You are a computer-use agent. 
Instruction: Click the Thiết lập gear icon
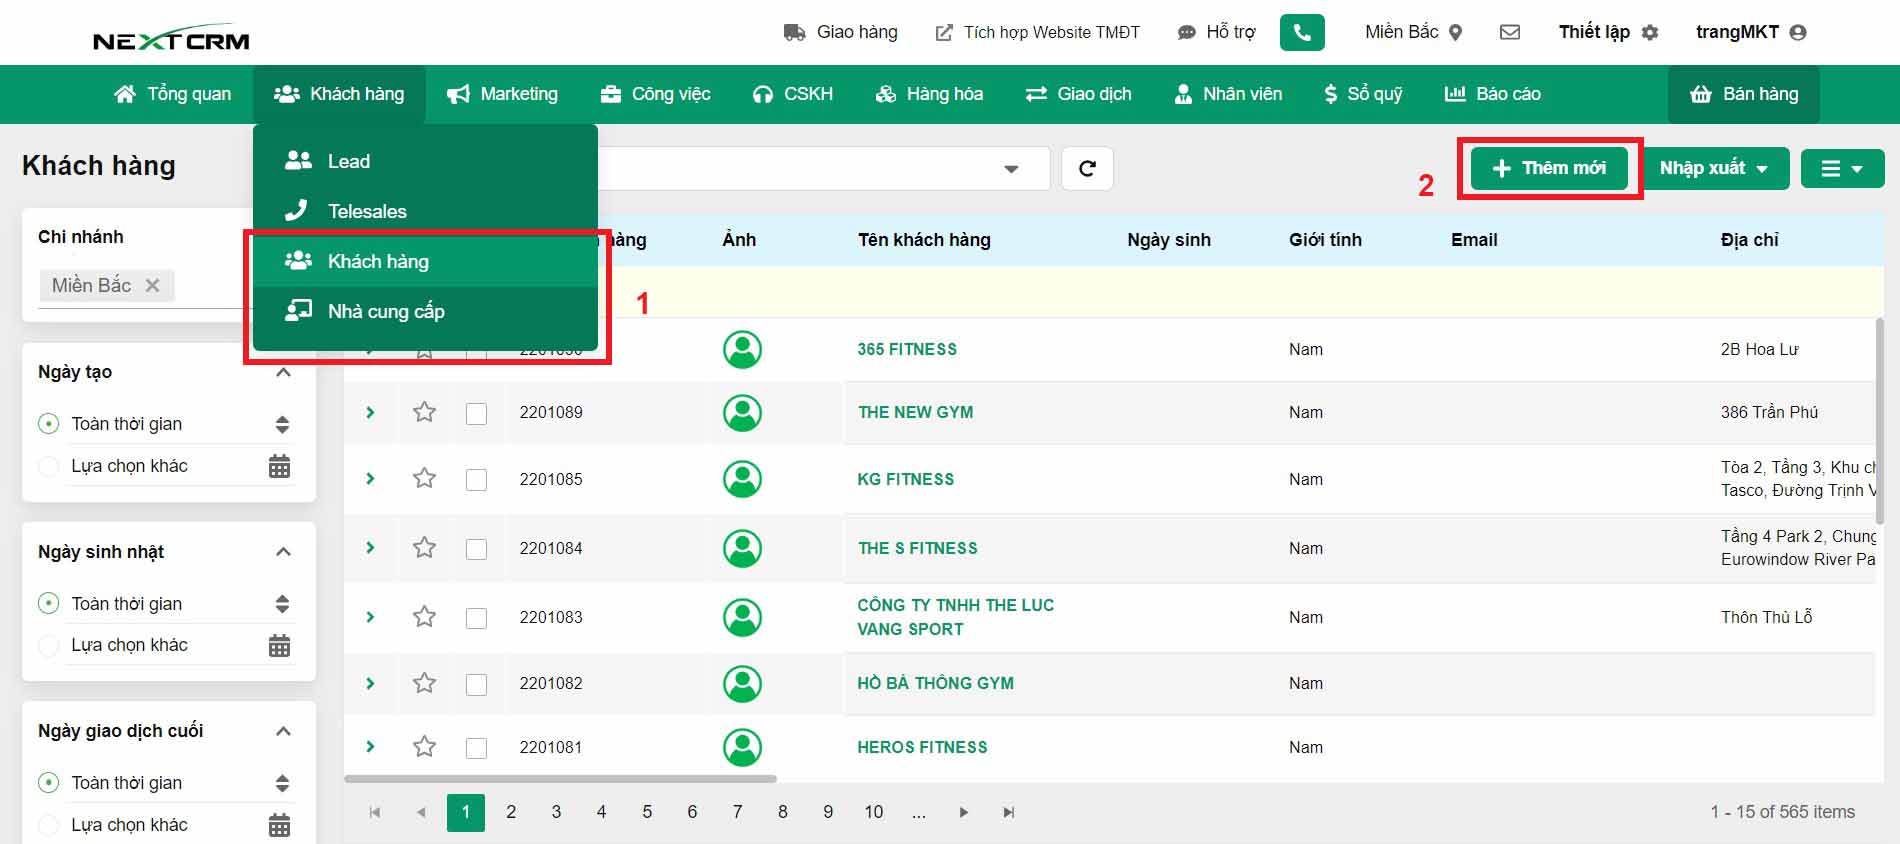1650,32
